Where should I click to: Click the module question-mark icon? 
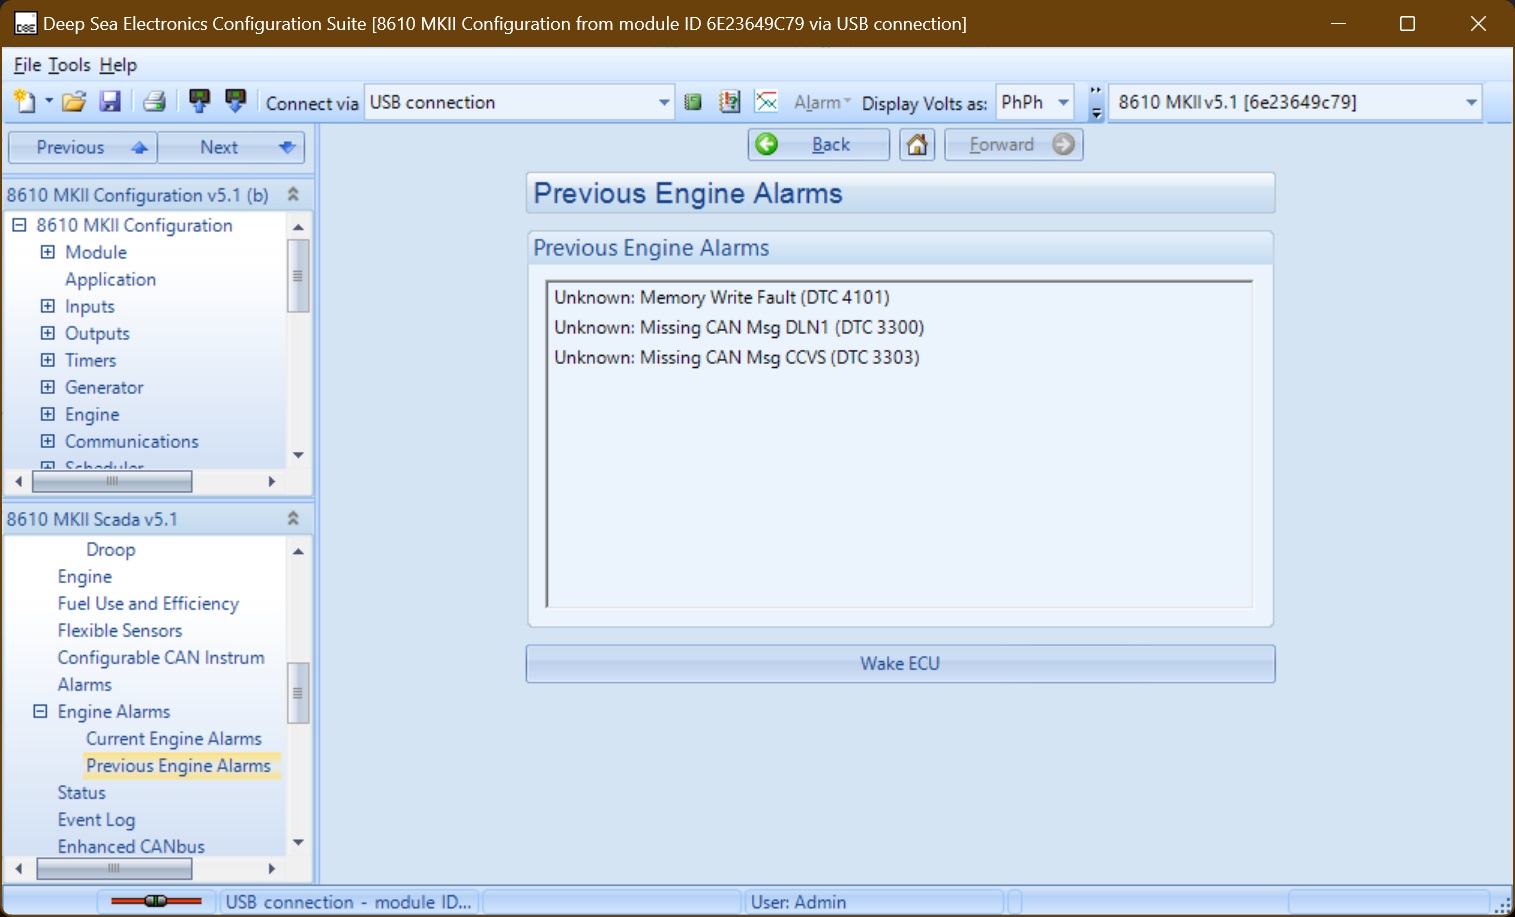coord(730,102)
